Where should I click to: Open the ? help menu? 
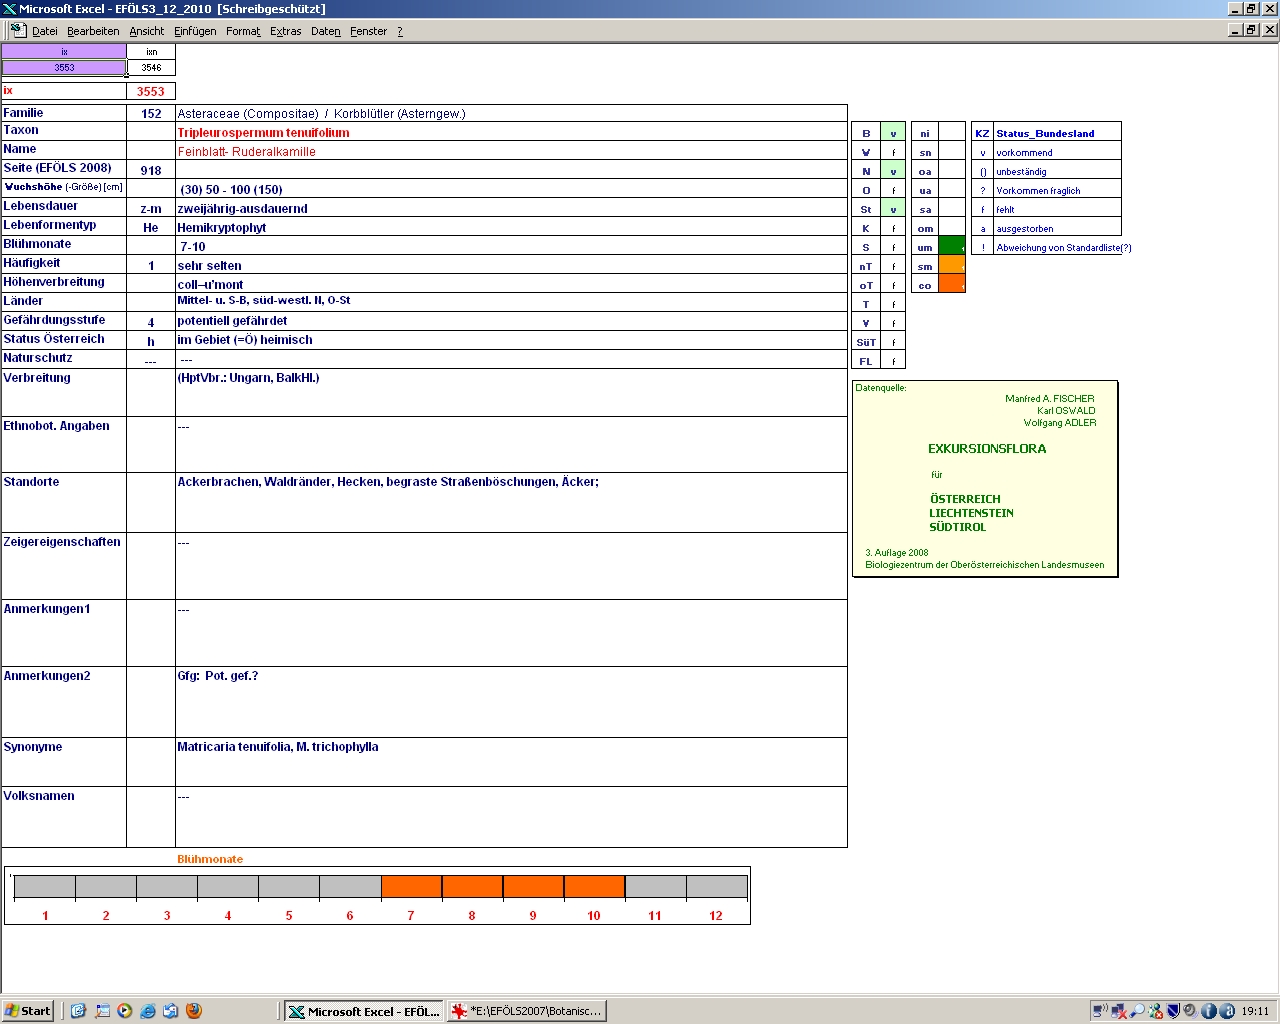400,31
